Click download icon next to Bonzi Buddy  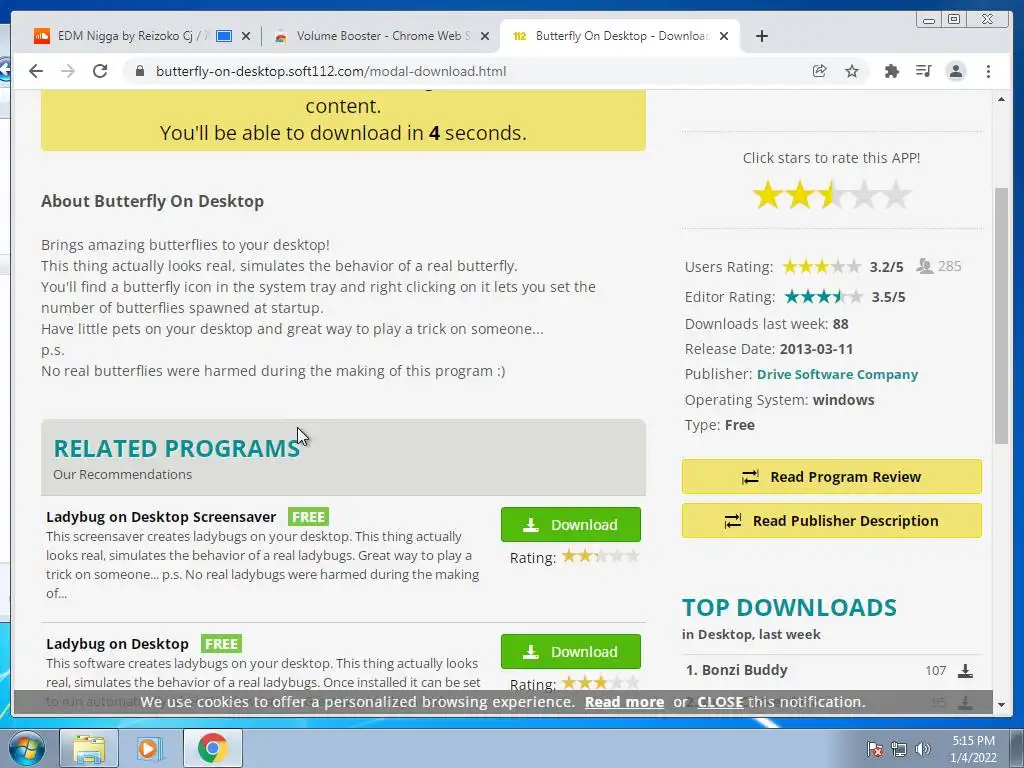coord(965,671)
